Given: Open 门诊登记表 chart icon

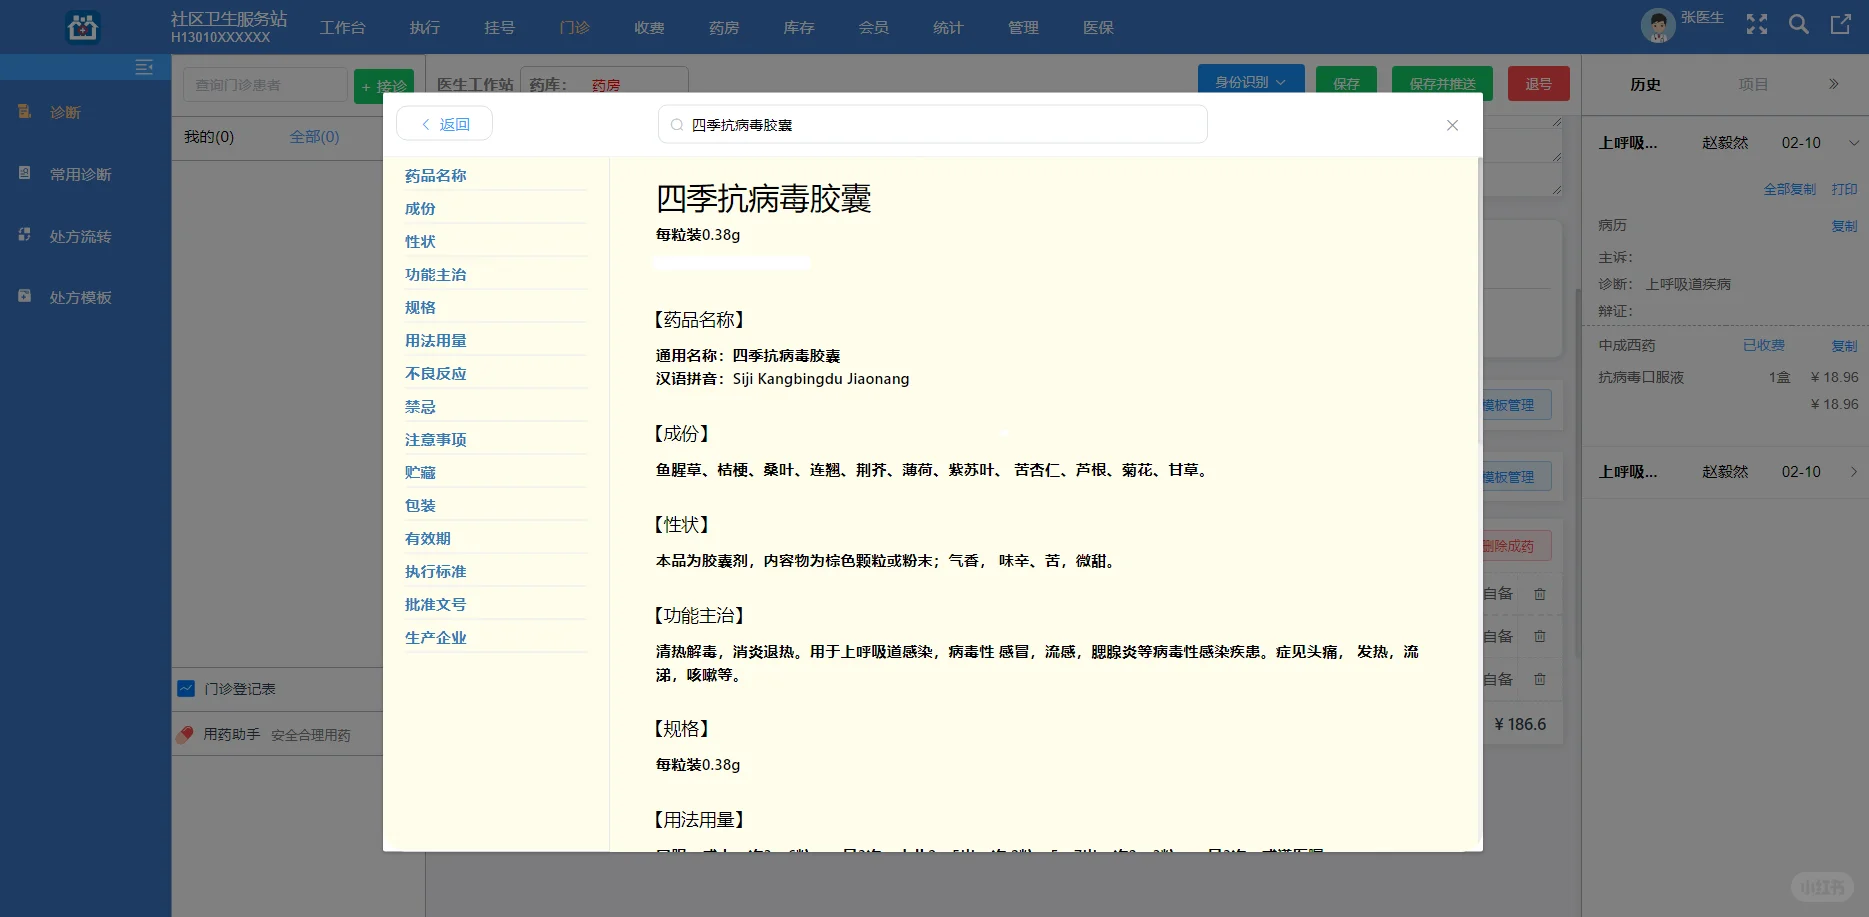Looking at the screenshot, I should [x=185, y=688].
